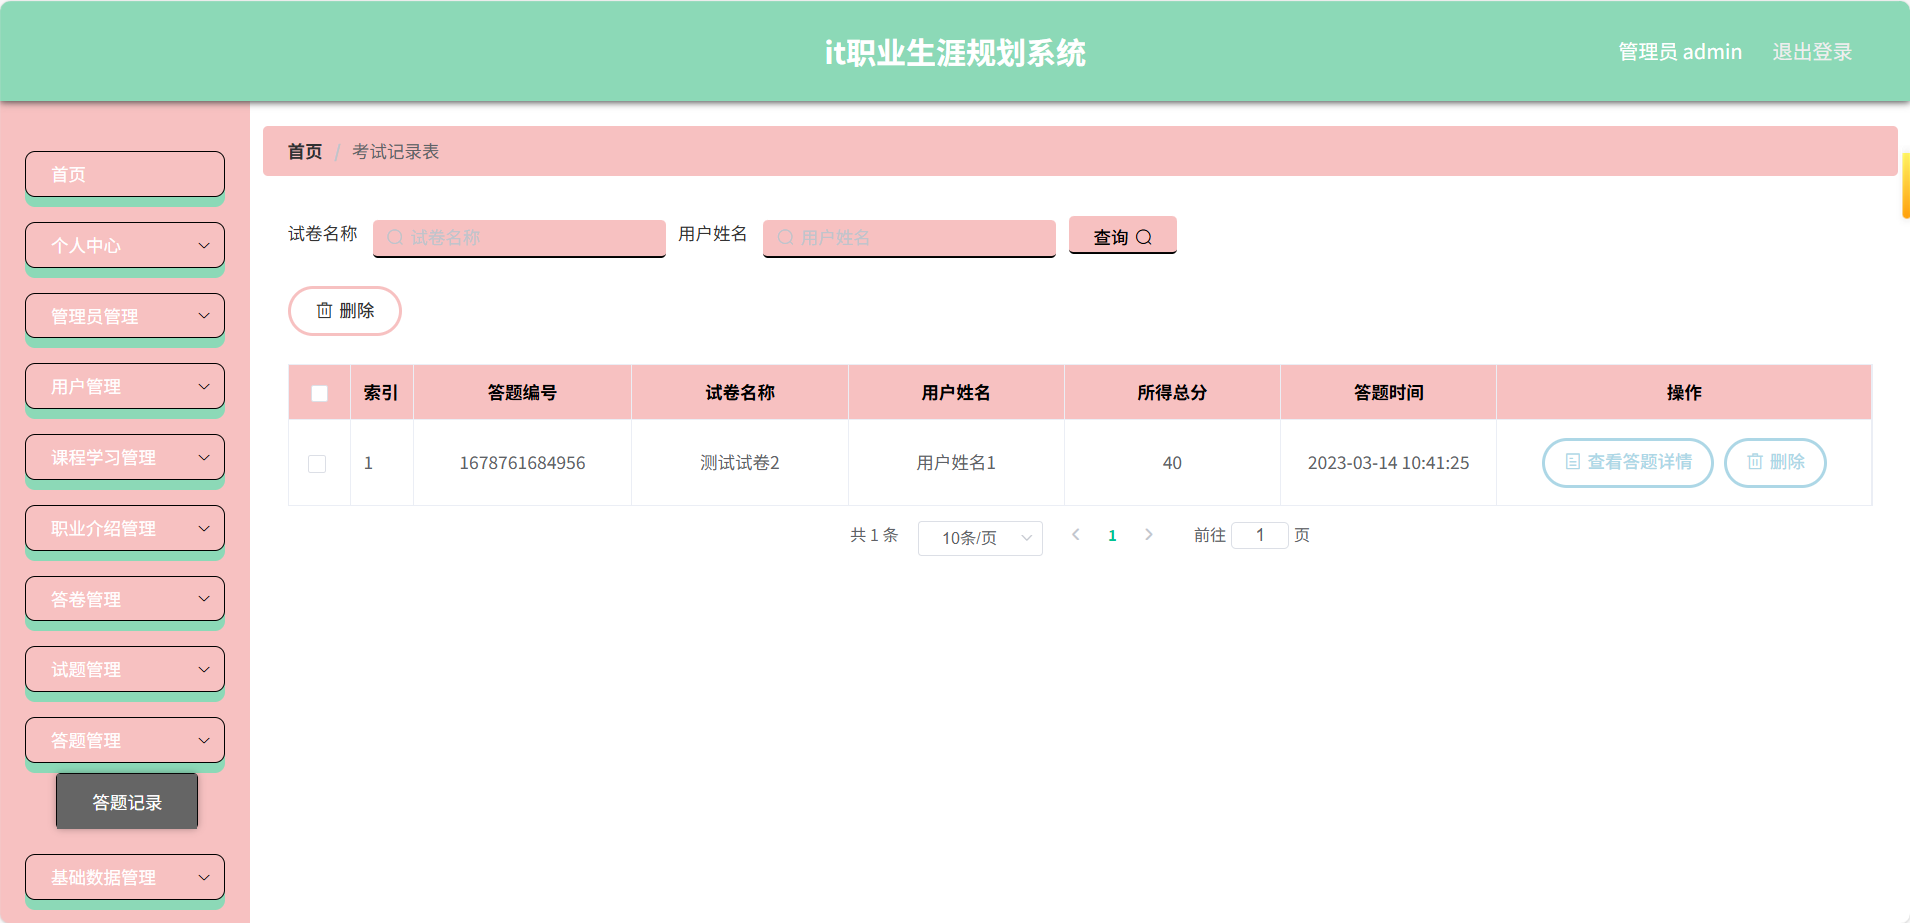Toggle the select-all checkbox in table header

(x=319, y=393)
